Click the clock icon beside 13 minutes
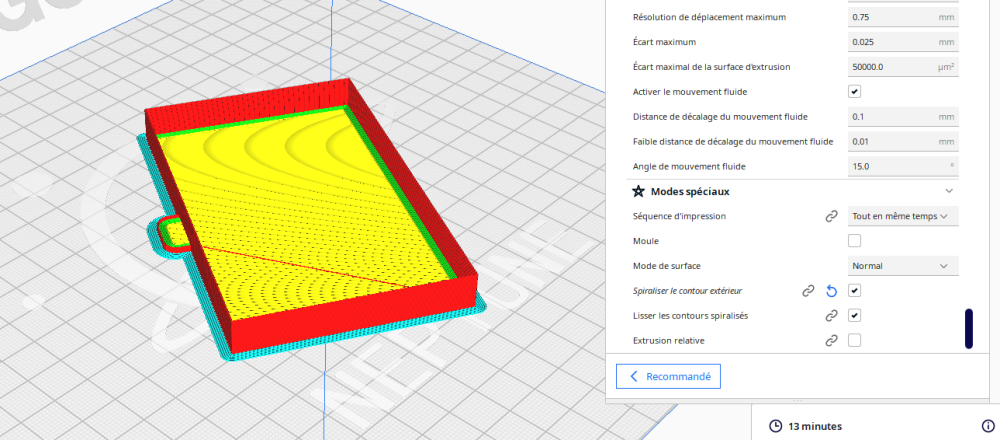Image resolution: width=1000 pixels, height=440 pixels. pos(776,426)
